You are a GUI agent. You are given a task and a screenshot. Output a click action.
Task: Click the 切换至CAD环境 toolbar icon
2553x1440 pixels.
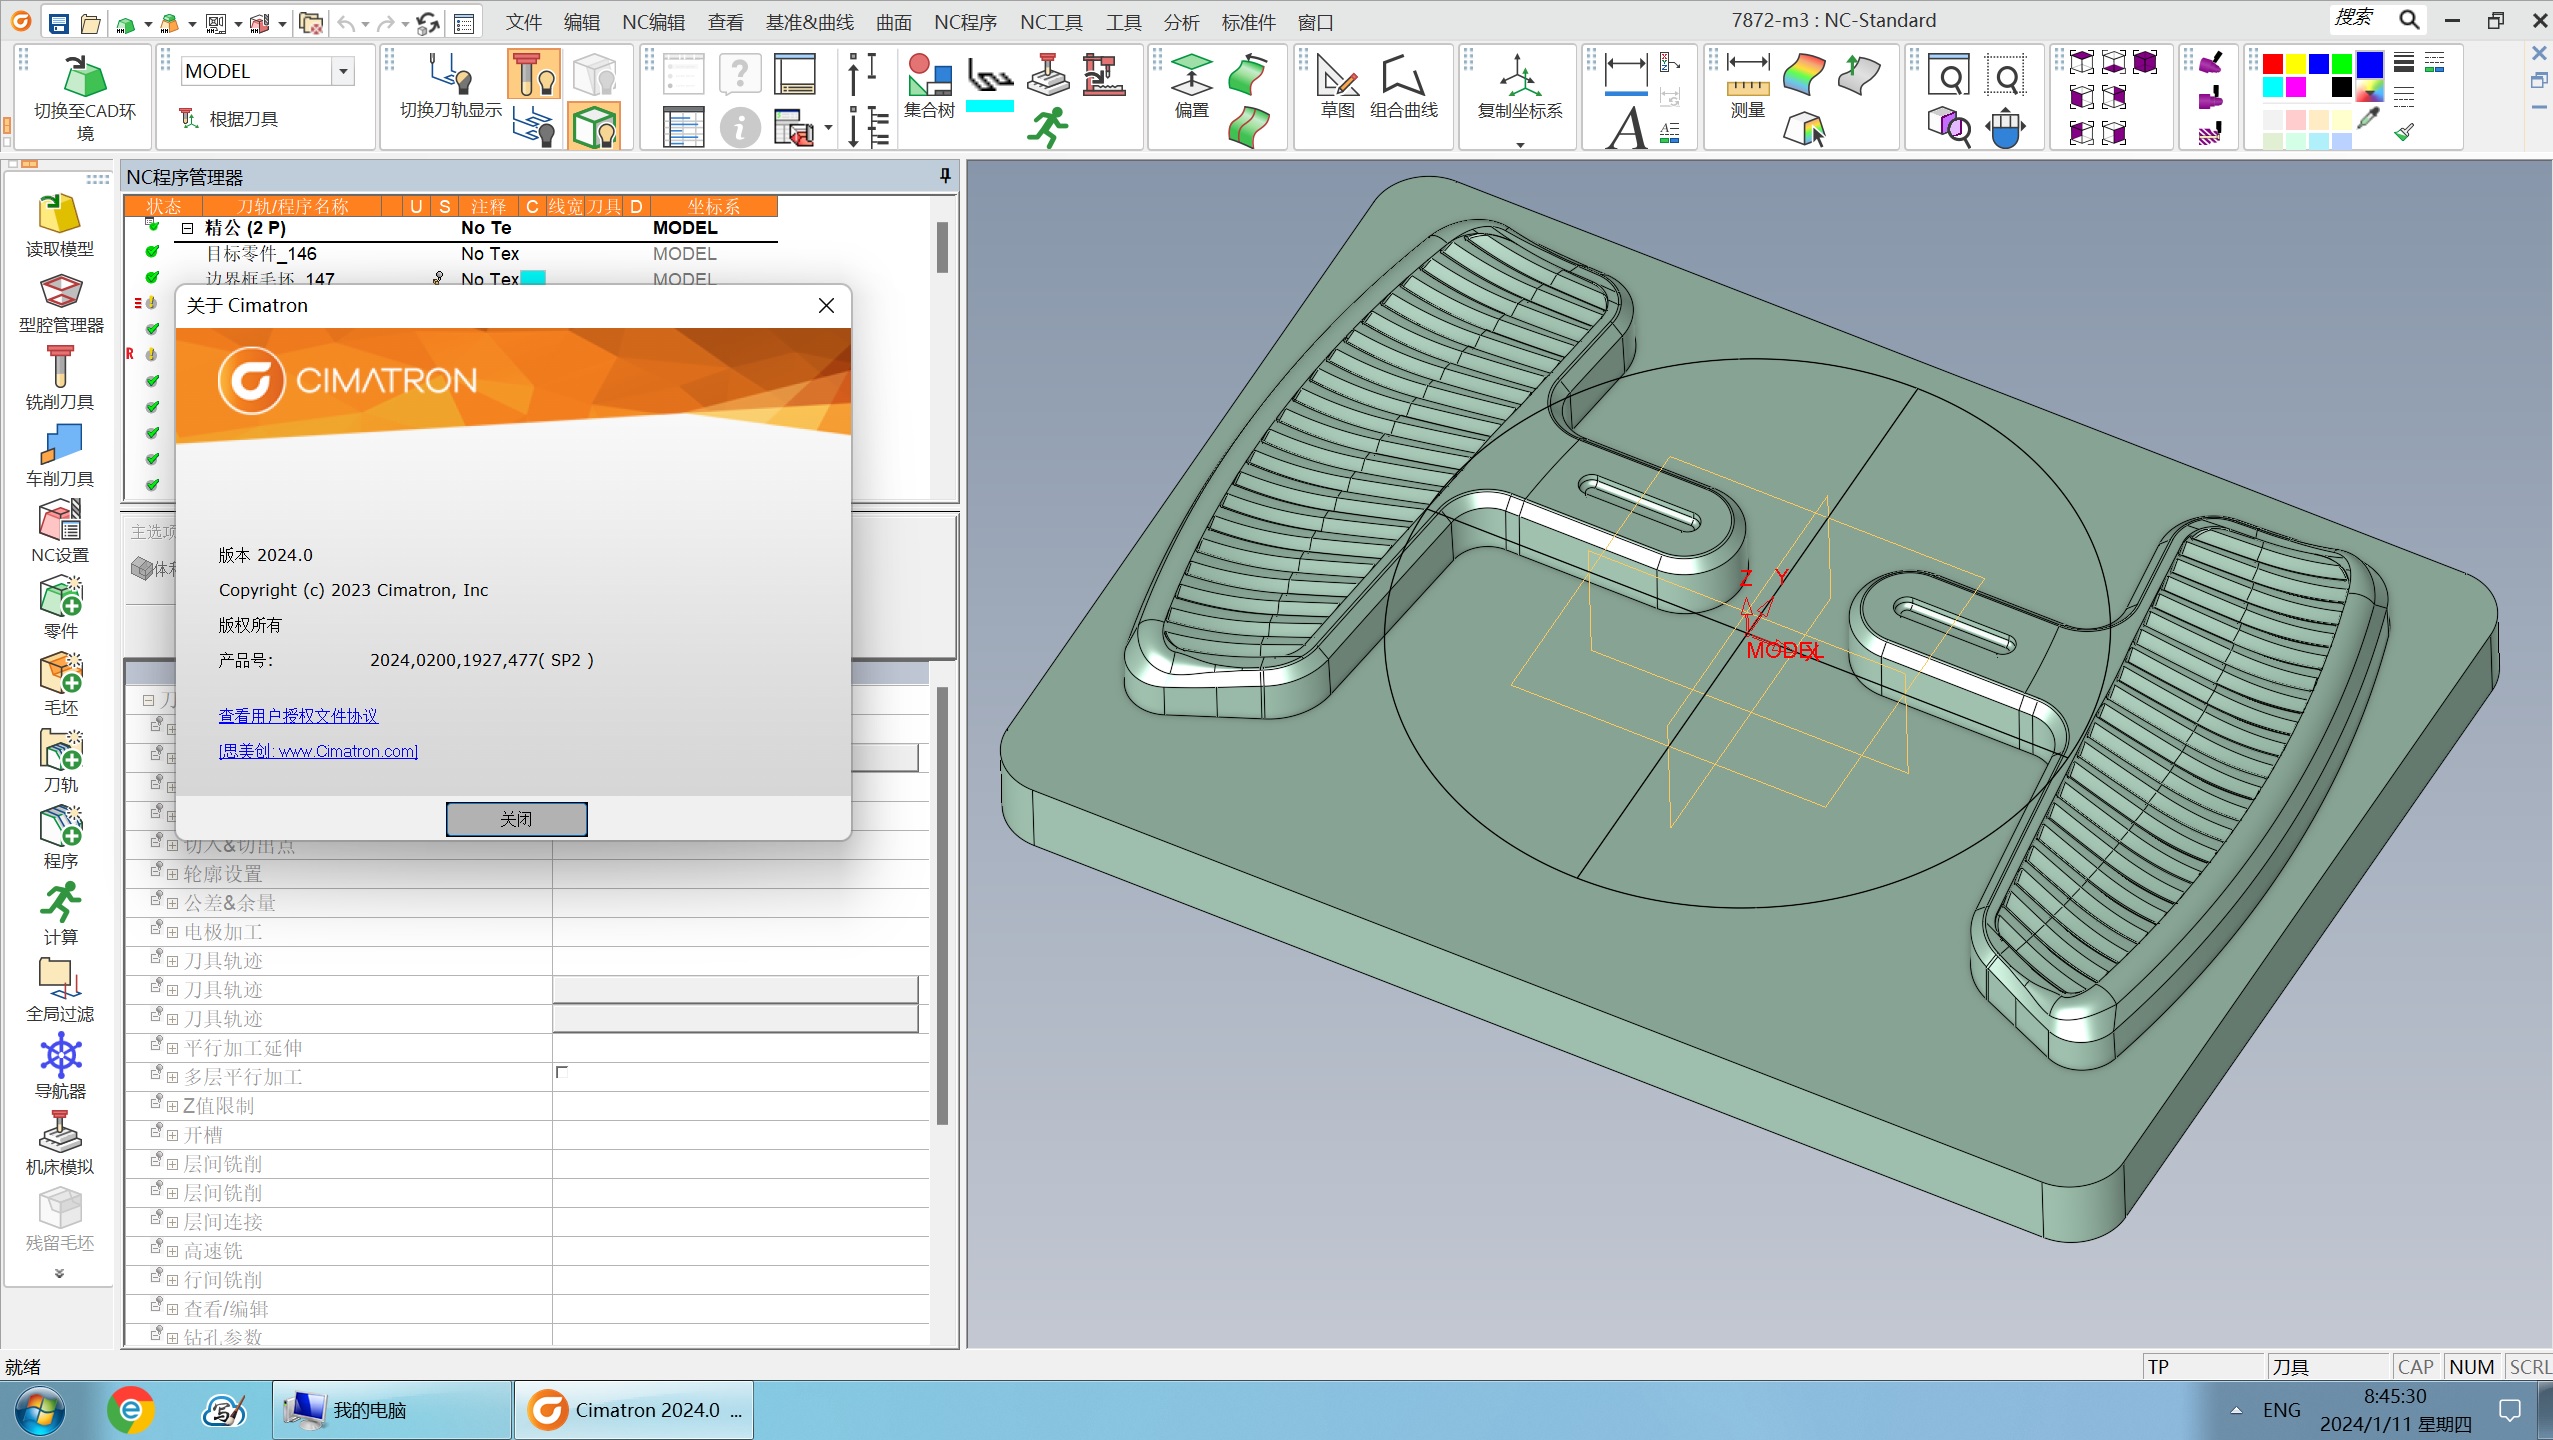[x=84, y=78]
